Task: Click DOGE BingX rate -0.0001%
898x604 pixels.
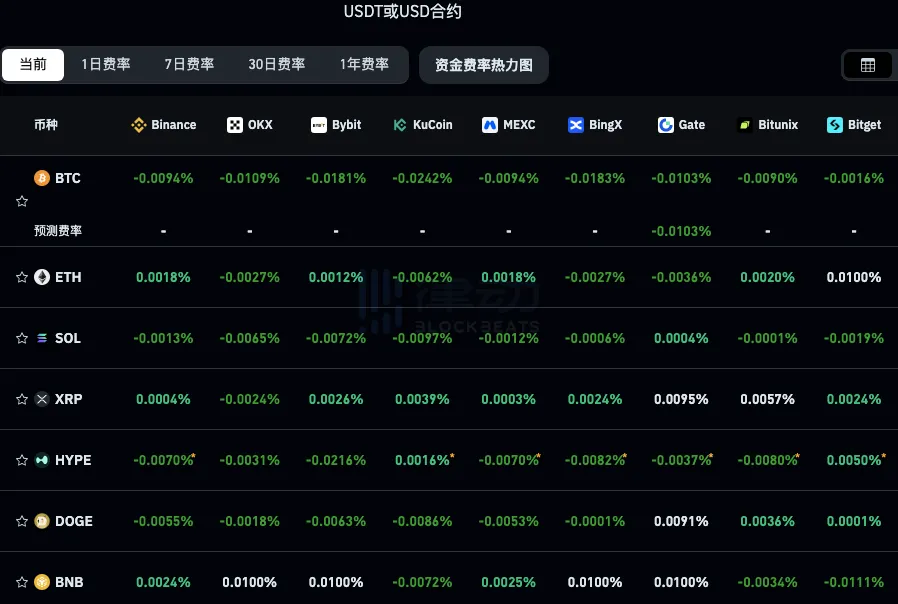Action: [594, 522]
